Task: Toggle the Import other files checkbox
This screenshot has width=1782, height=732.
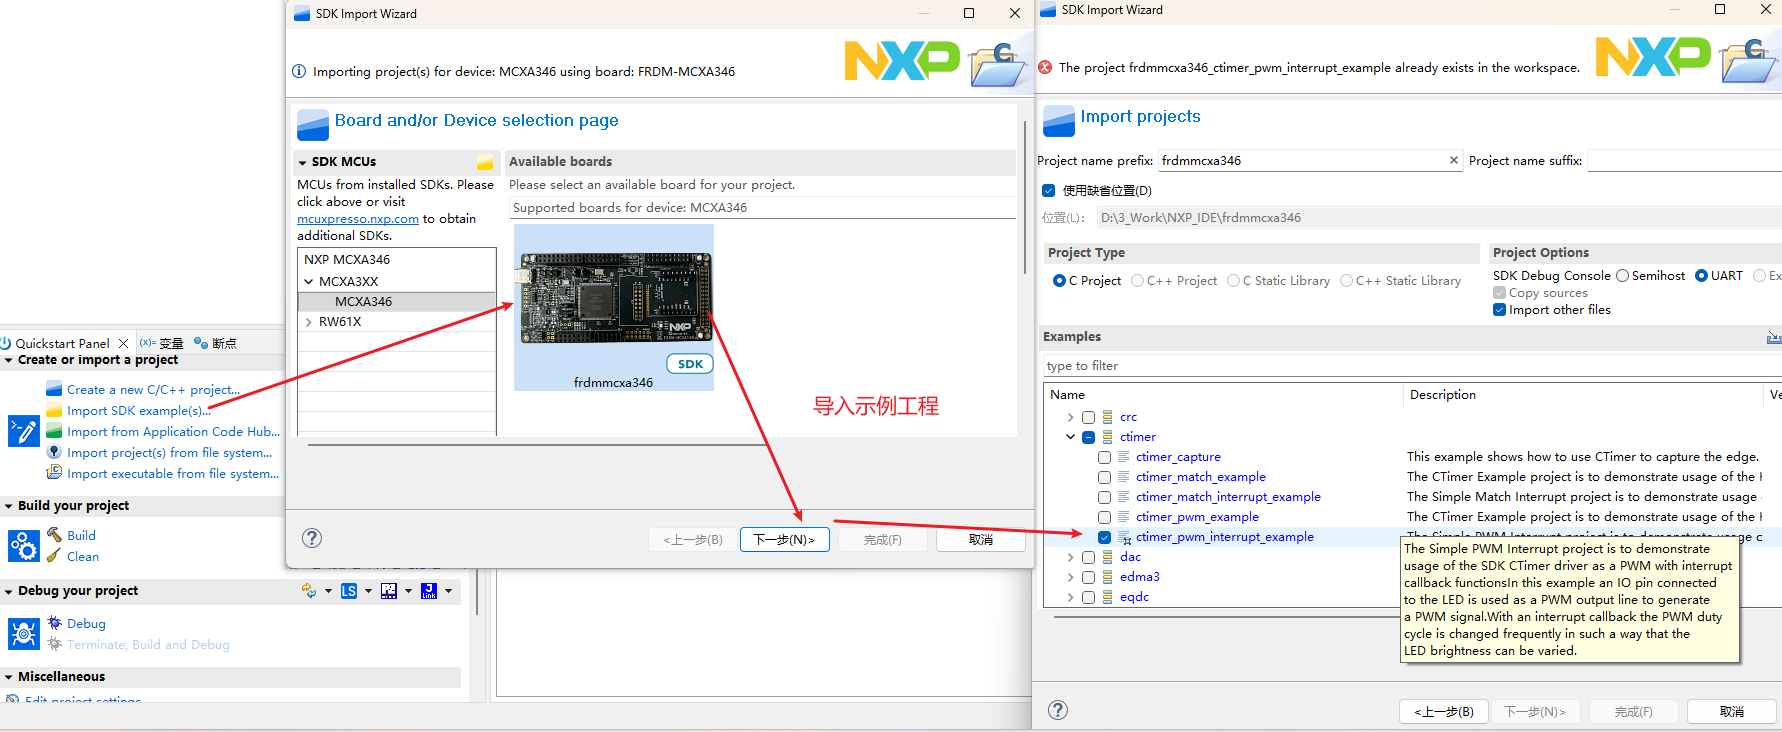Action: (x=1499, y=310)
